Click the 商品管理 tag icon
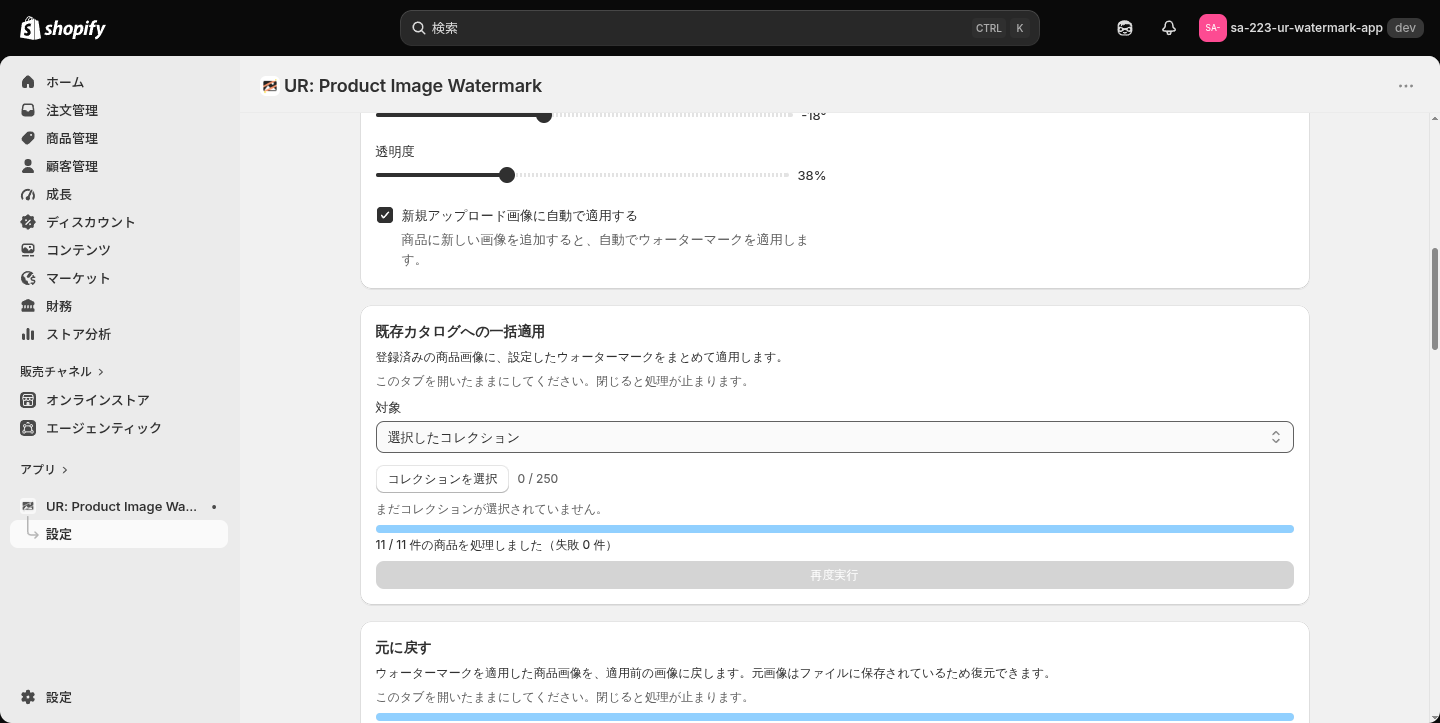 (28, 138)
